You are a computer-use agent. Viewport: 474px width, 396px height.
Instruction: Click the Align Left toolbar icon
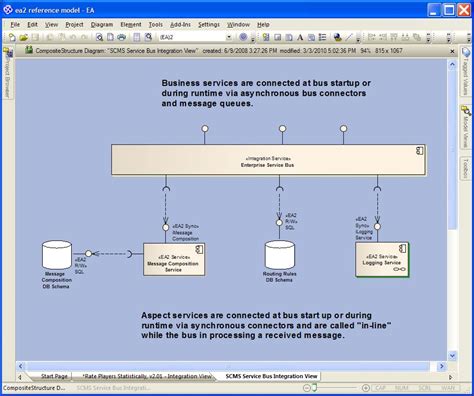click(x=371, y=37)
